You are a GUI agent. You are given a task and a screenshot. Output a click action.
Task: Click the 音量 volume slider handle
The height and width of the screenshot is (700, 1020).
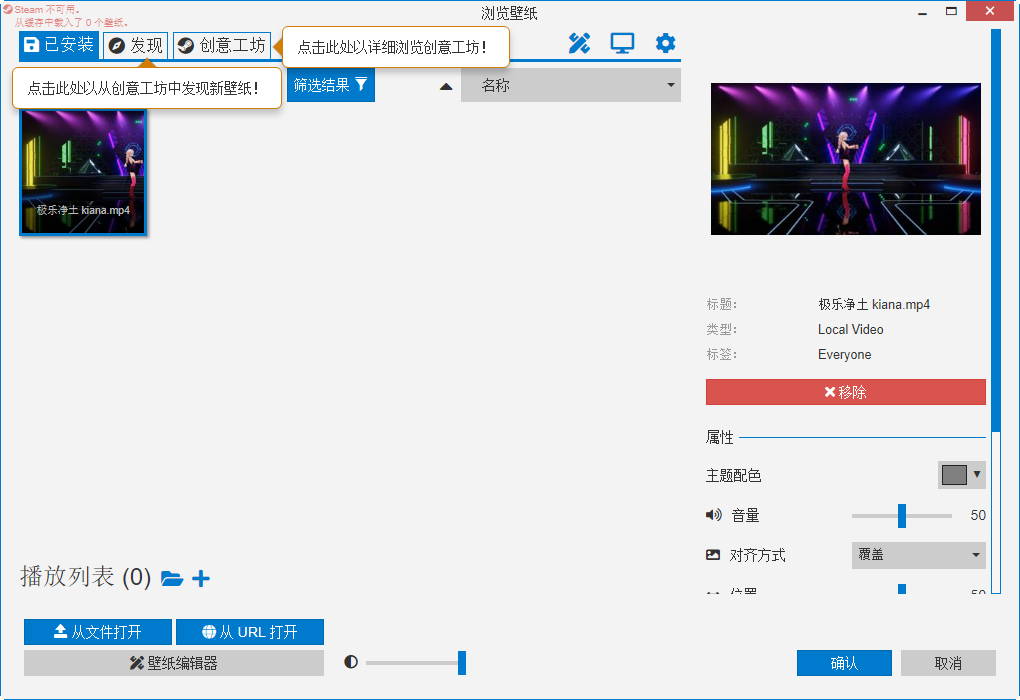902,516
